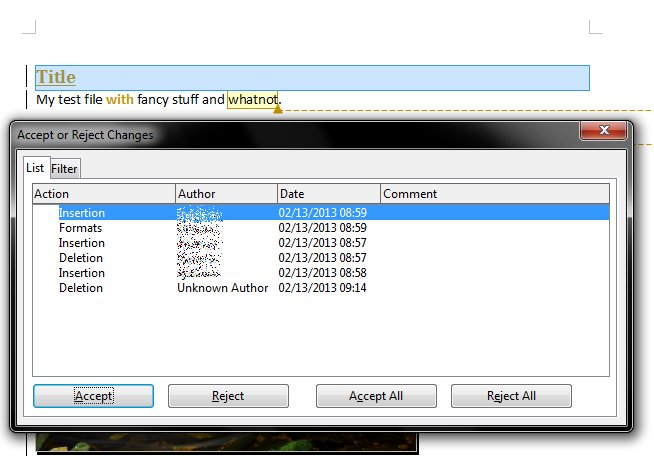Accept the selected change
Viewport: 654px width, 467px height.
coord(93,396)
